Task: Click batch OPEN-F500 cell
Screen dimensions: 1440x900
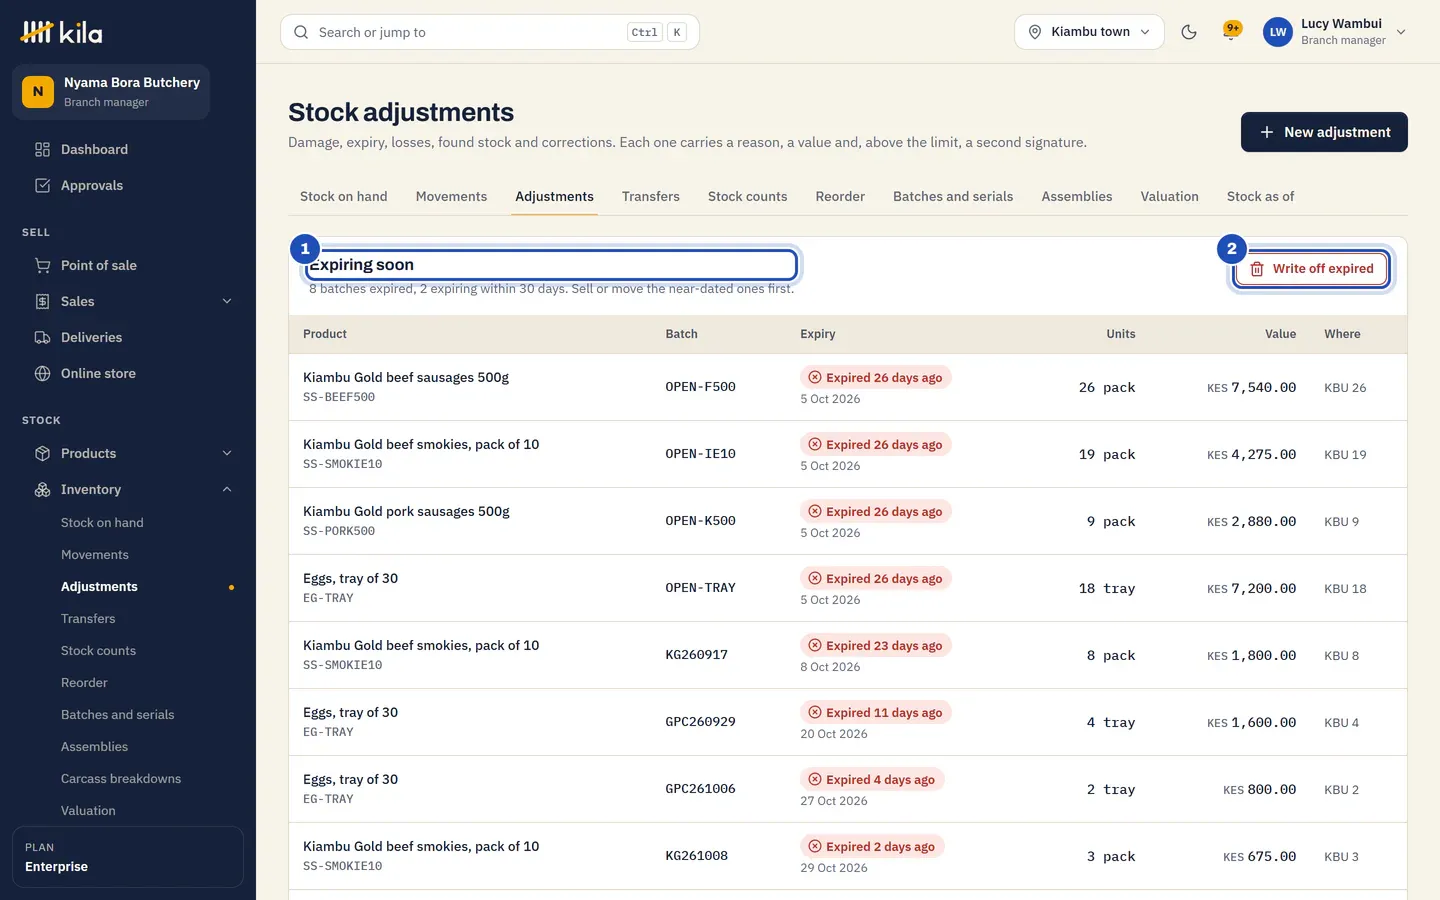Action: [x=700, y=387]
